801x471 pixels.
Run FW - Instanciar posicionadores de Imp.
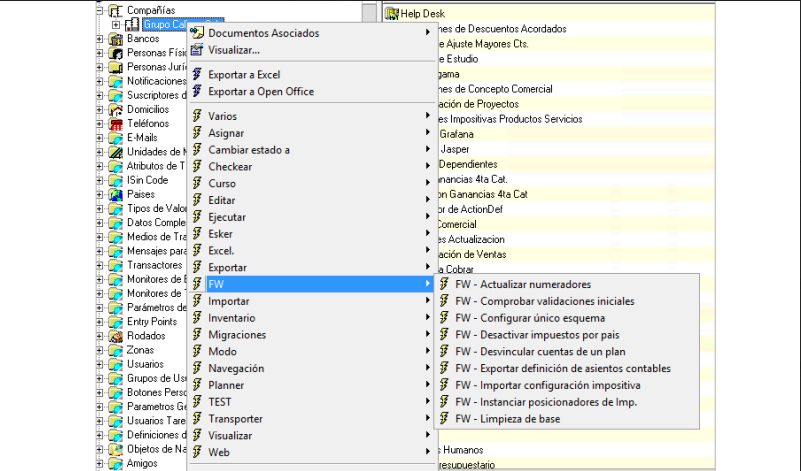click(x=567, y=402)
